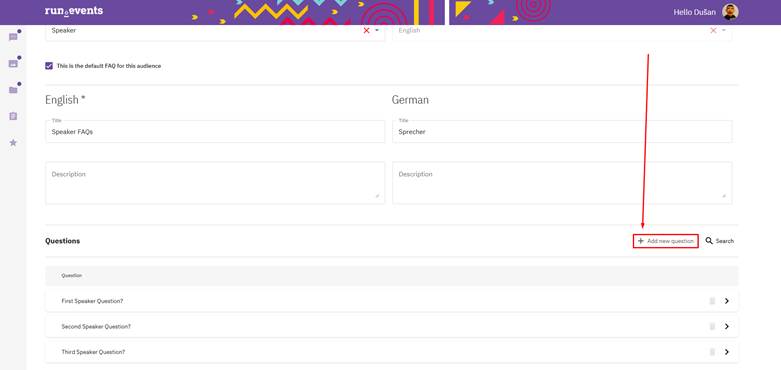Uncheck 'This is the default FAQ for this audience'
The image size is (781, 370).
point(49,66)
